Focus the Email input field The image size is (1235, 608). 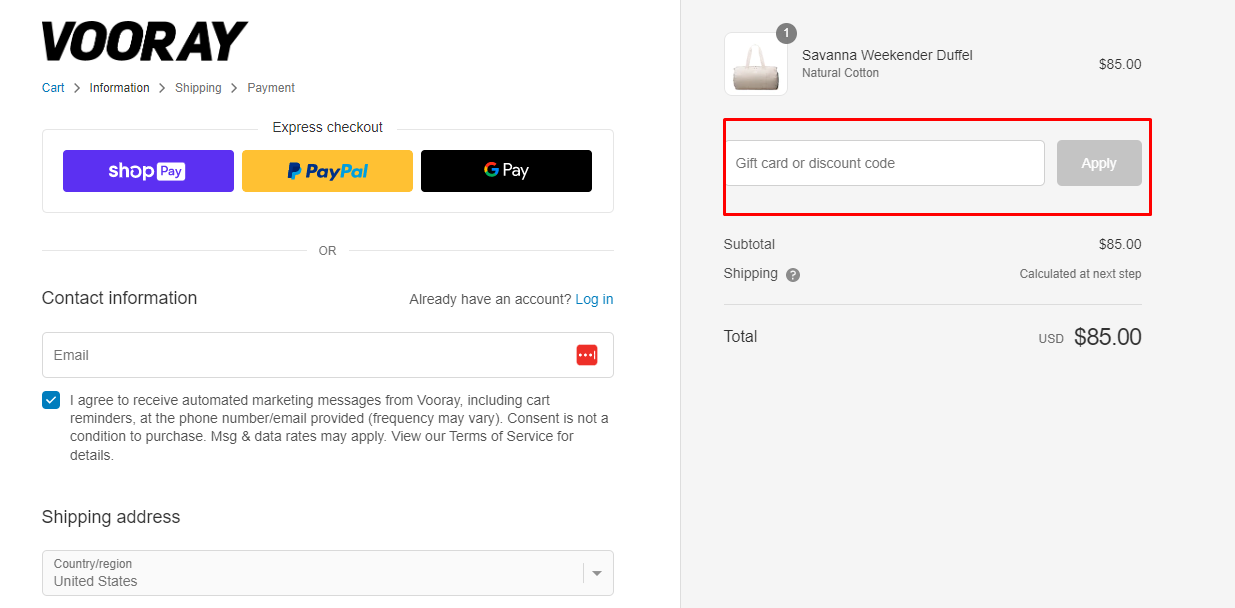point(328,355)
